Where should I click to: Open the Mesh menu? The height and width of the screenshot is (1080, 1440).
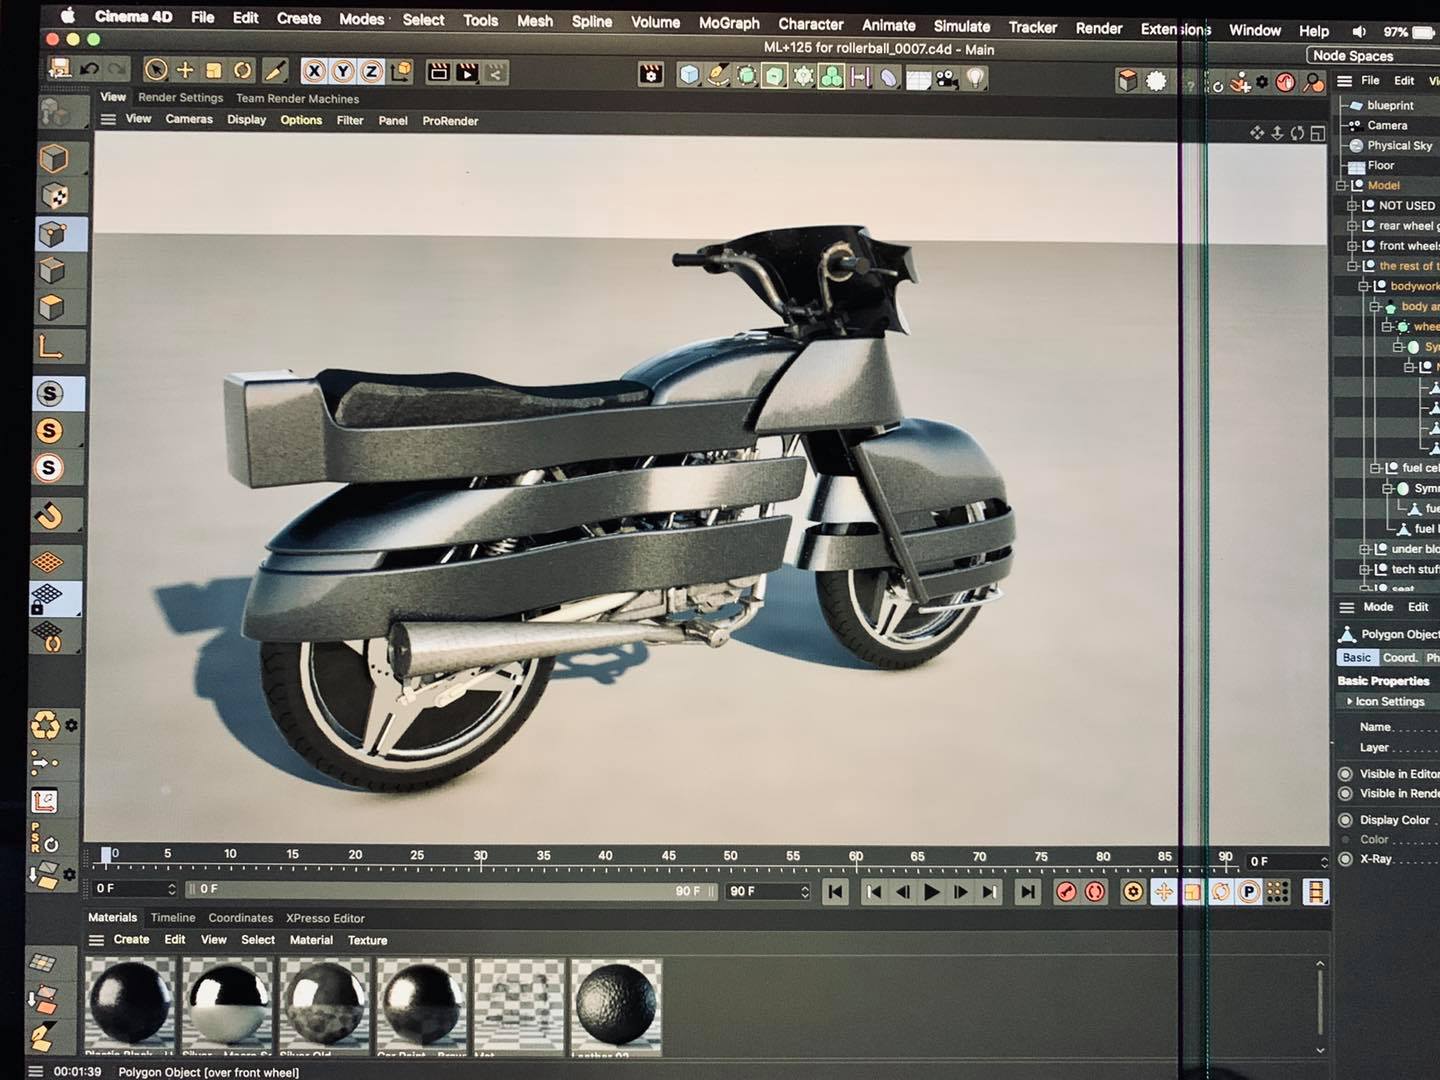[x=535, y=20]
